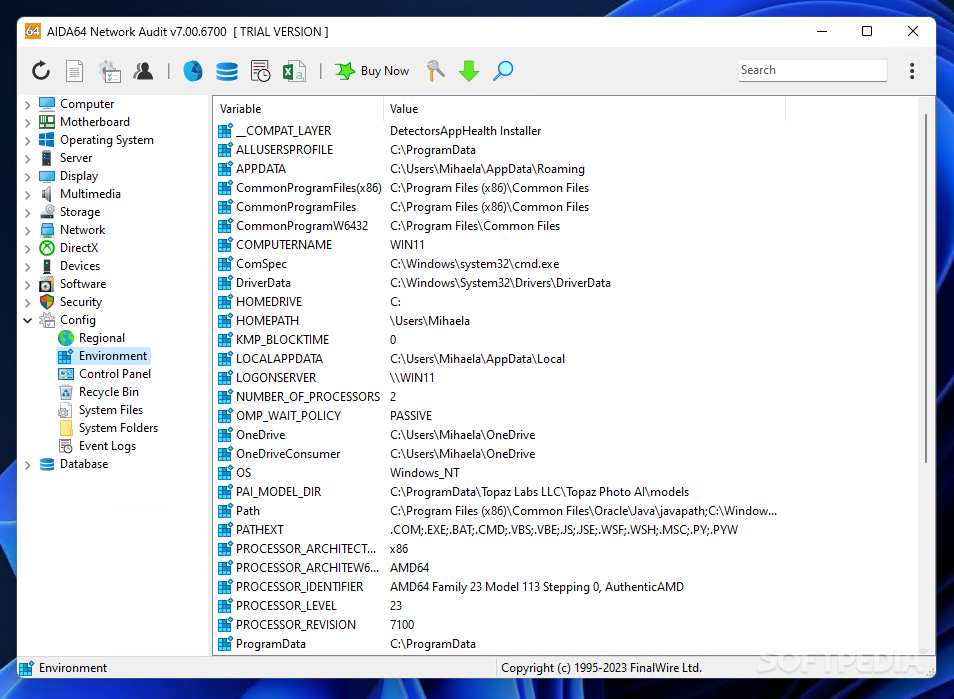Image resolution: width=954 pixels, height=699 pixels.
Task: Select the Path variable row
Action: [501, 510]
